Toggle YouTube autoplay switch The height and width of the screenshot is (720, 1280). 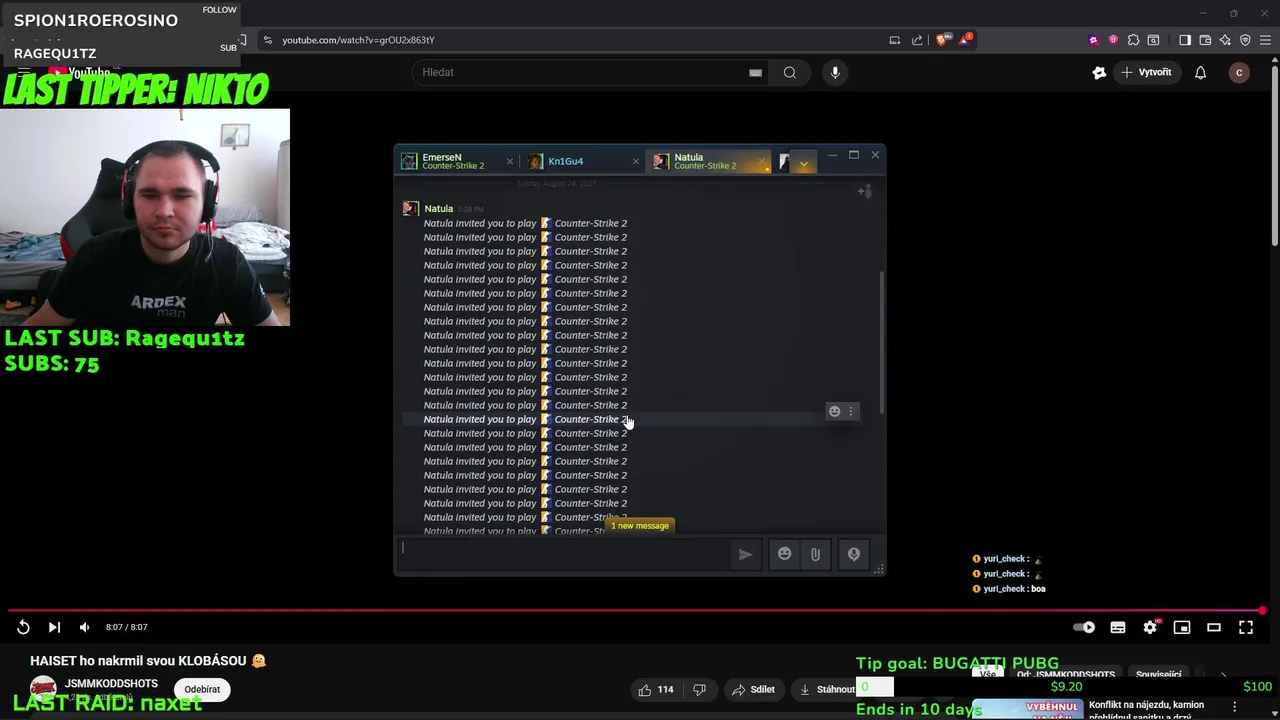click(x=1084, y=627)
